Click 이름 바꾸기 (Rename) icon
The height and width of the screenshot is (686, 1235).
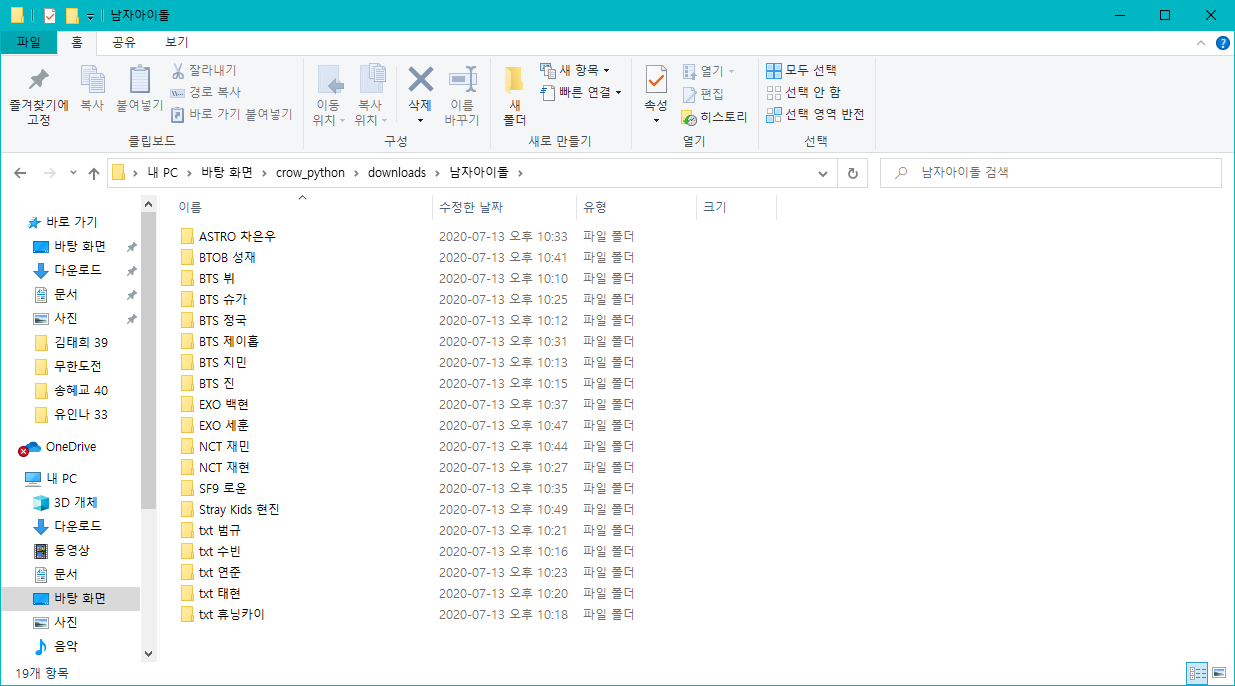(462, 96)
